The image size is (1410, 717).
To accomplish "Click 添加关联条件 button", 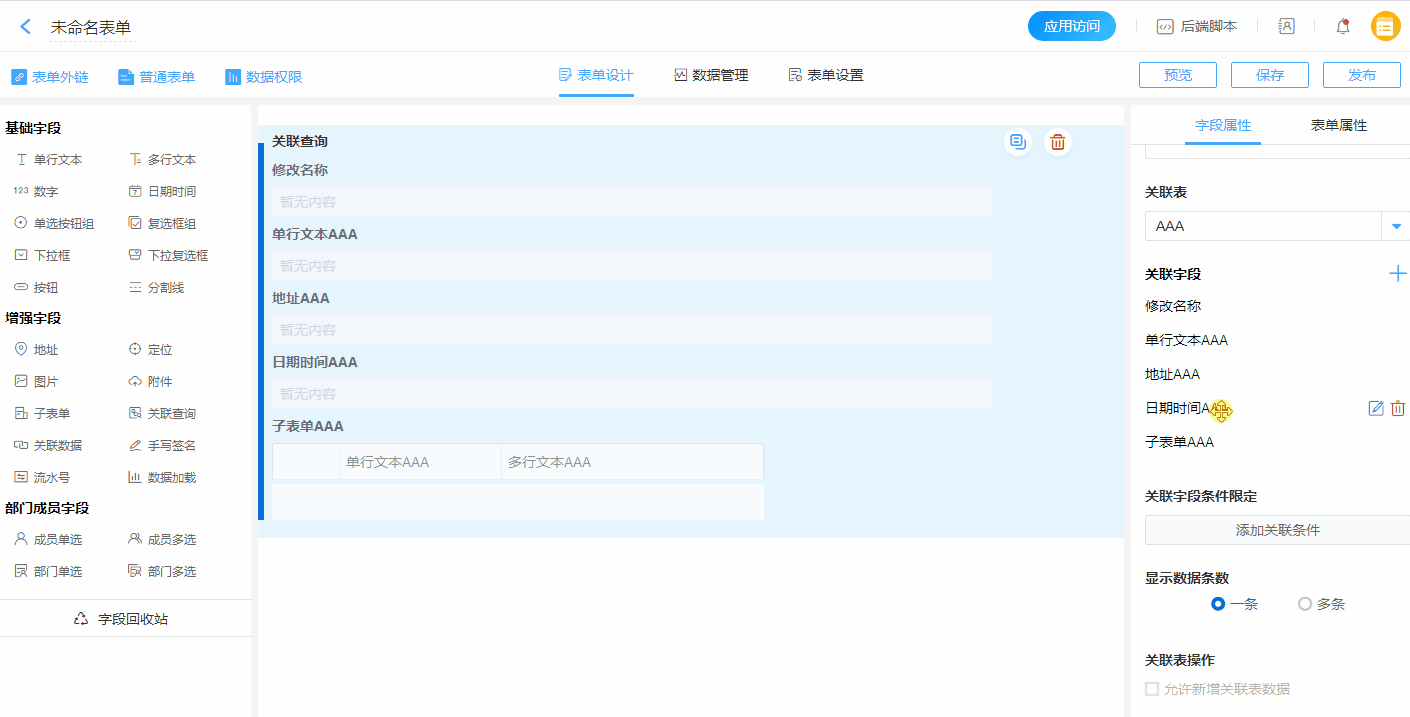I will coord(1277,530).
